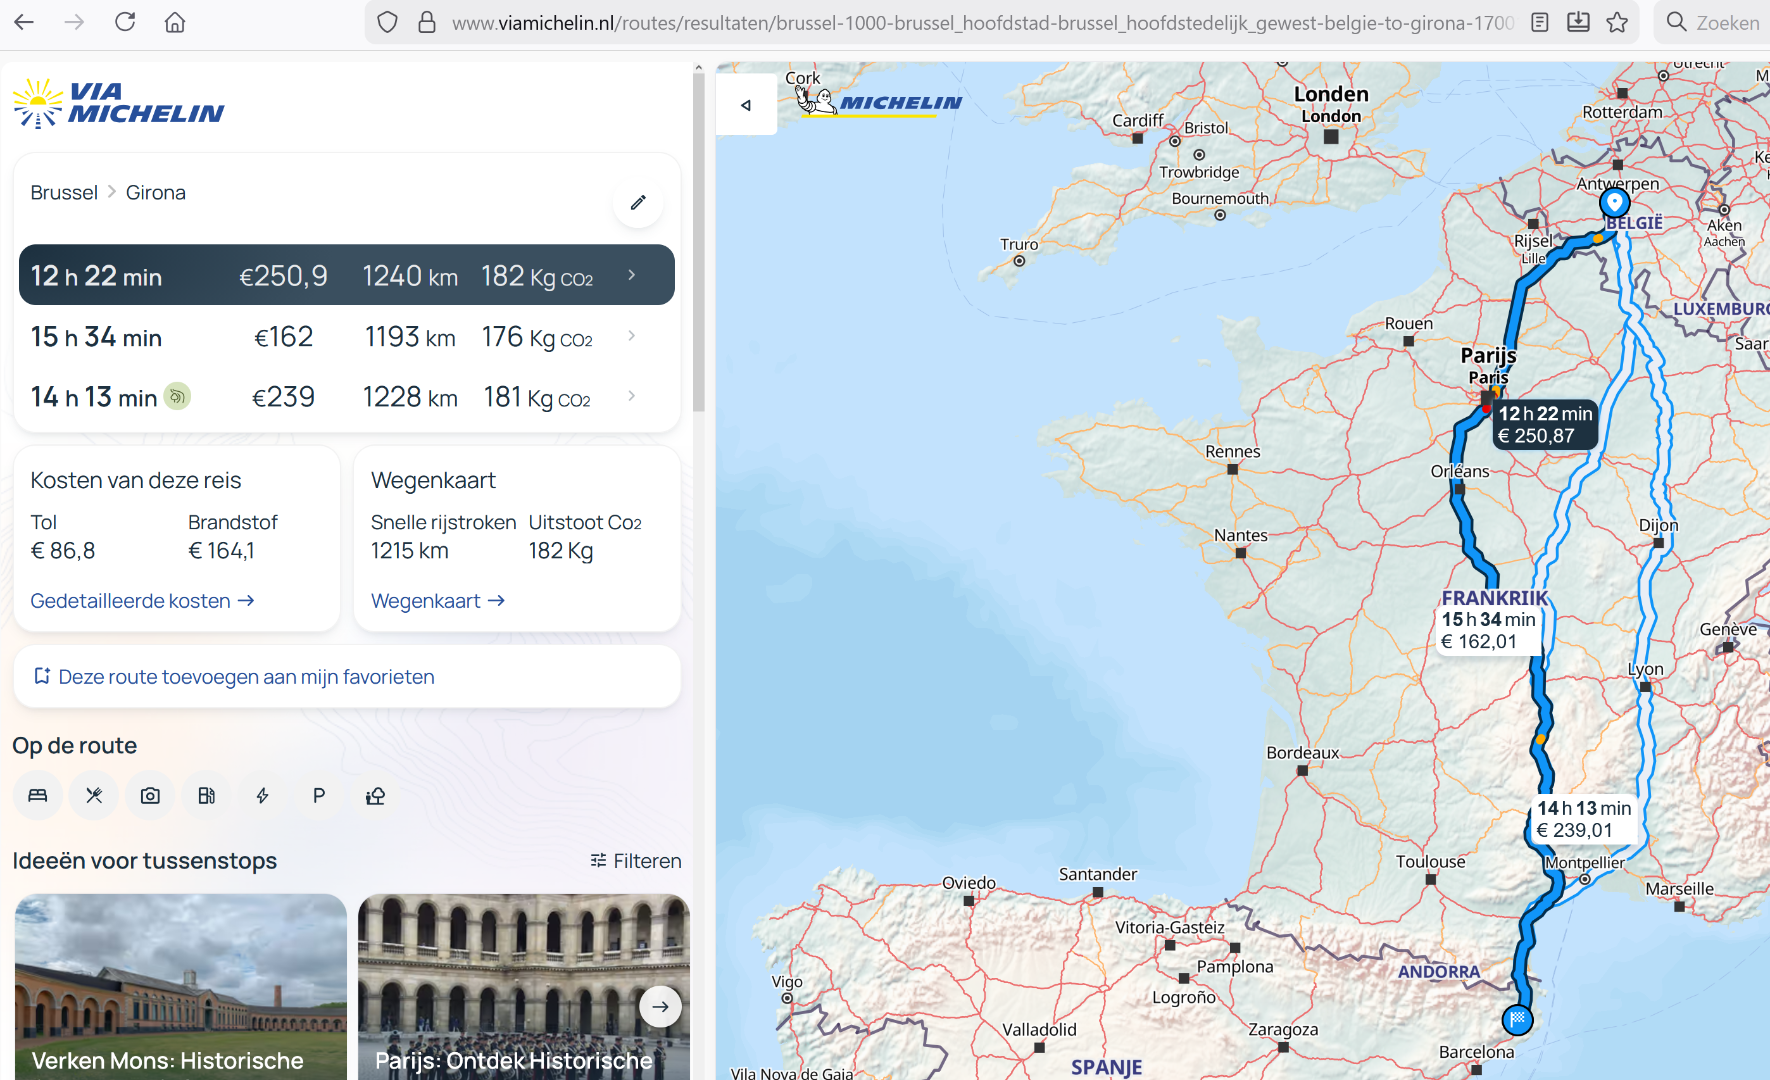
Task: Open the Wegenkaart link
Action: click(437, 601)
